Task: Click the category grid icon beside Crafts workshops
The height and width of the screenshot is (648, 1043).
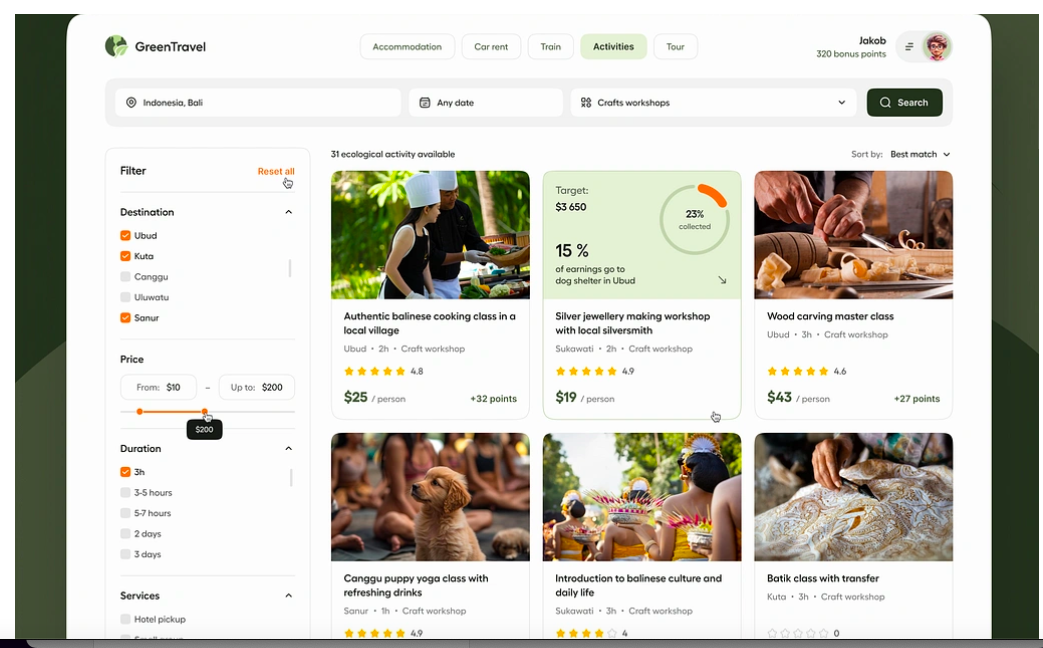Action: click(586, 103)
